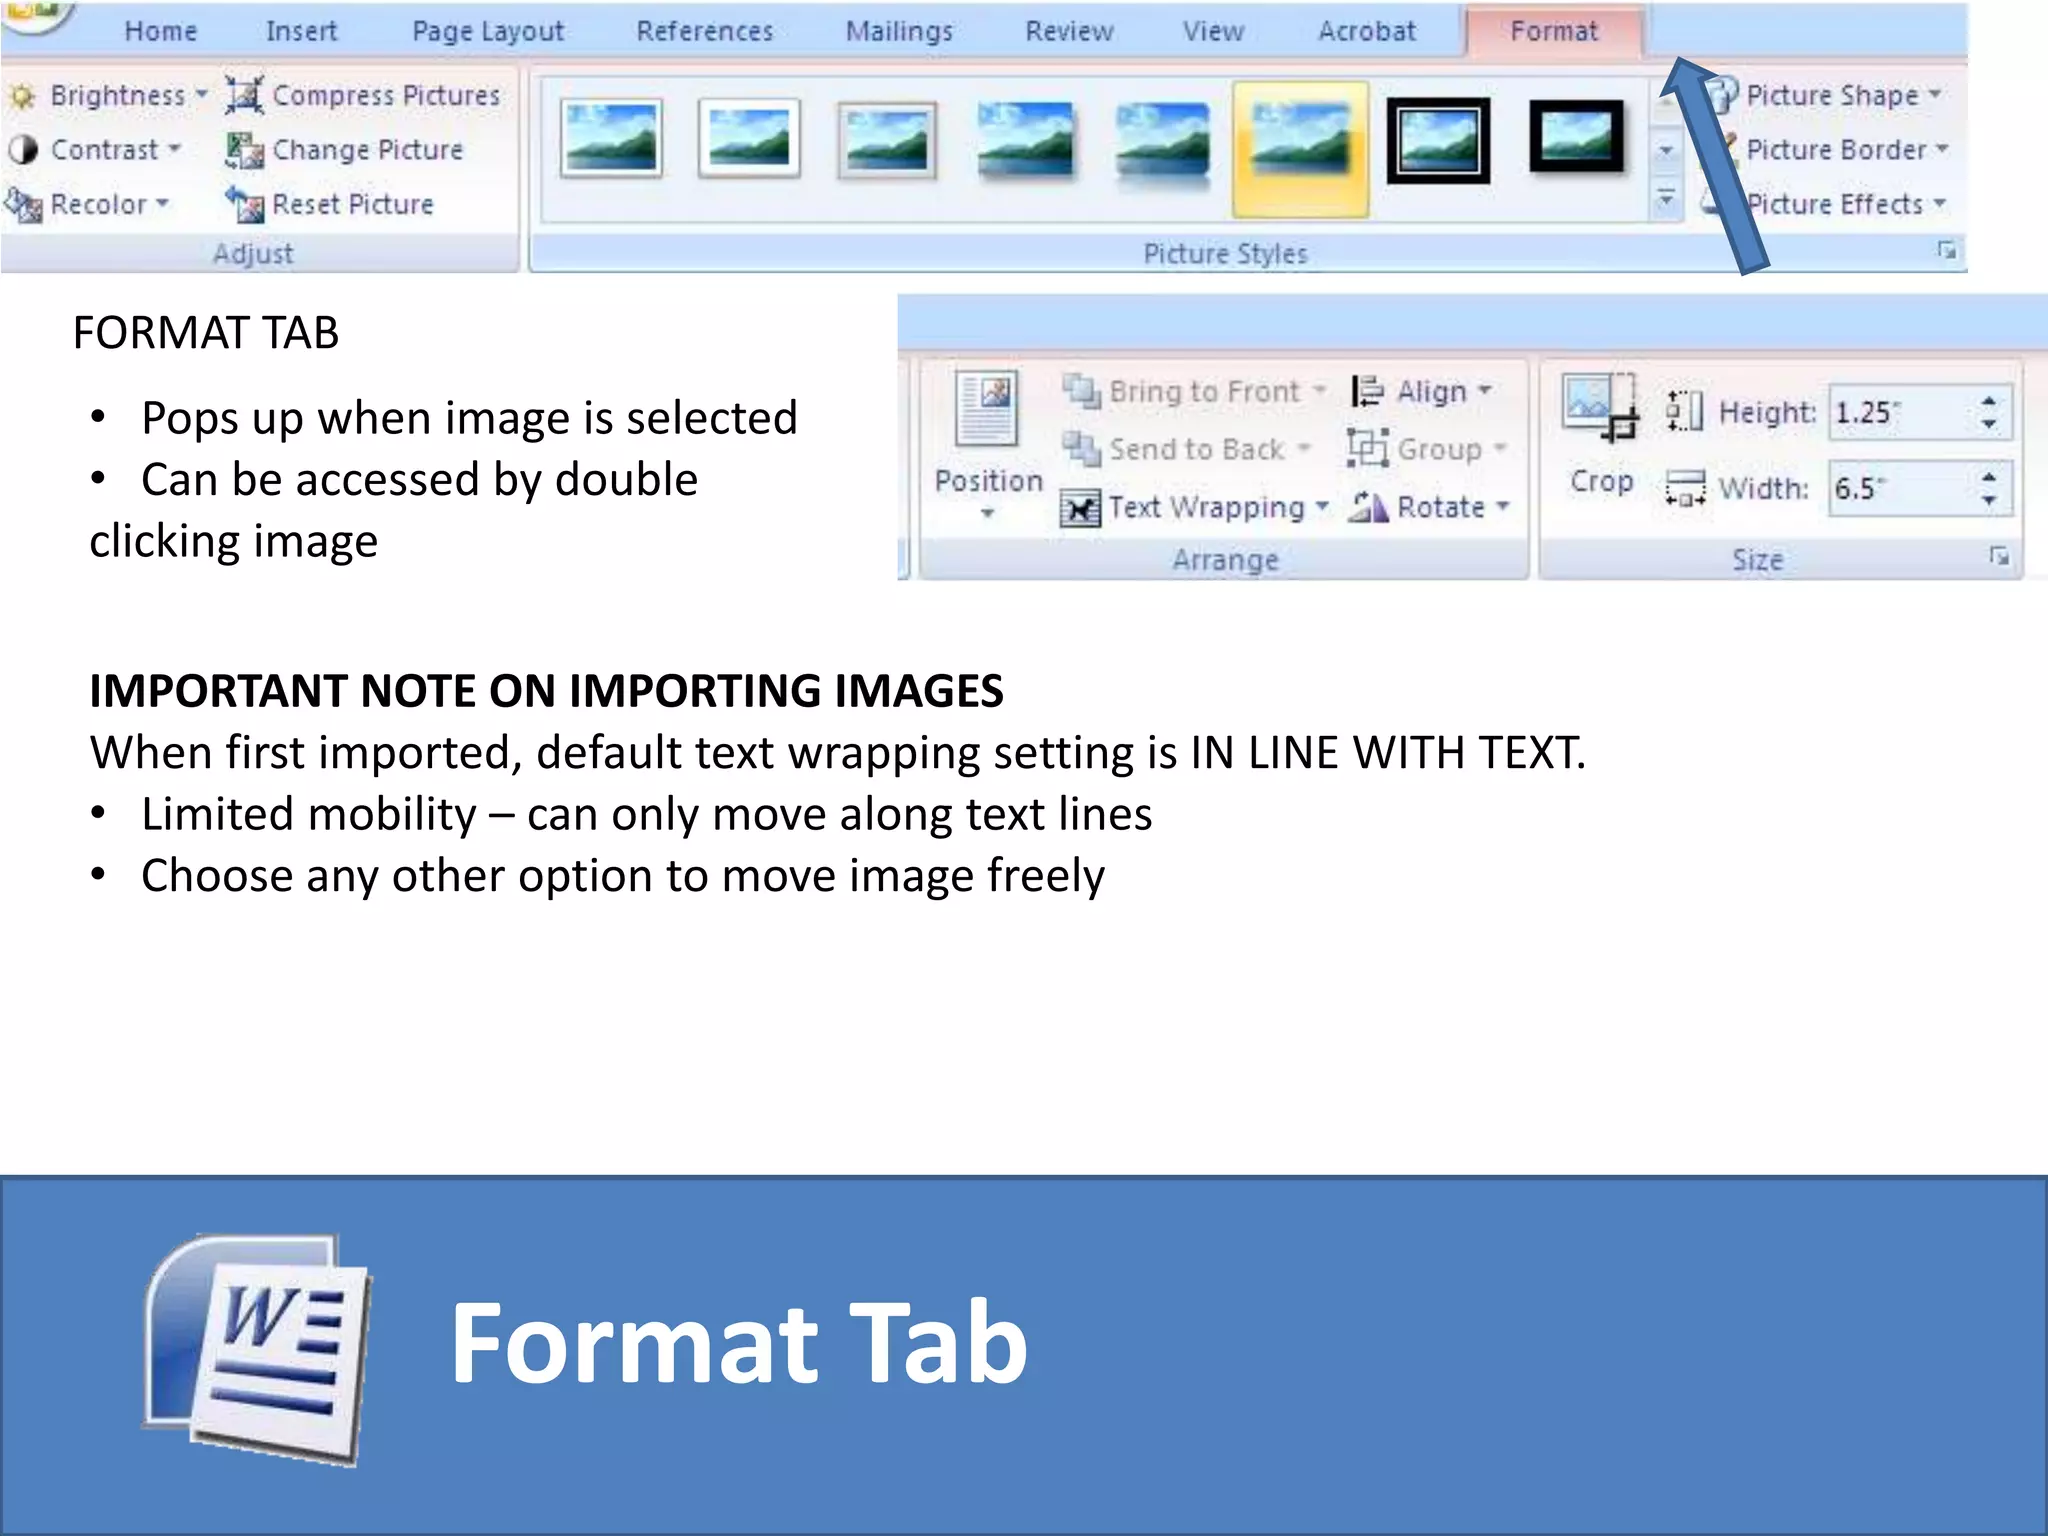The height and width of the screenshot is (1536, 2048).
Task: Click the Group icon
Action: coord(1367,447)
